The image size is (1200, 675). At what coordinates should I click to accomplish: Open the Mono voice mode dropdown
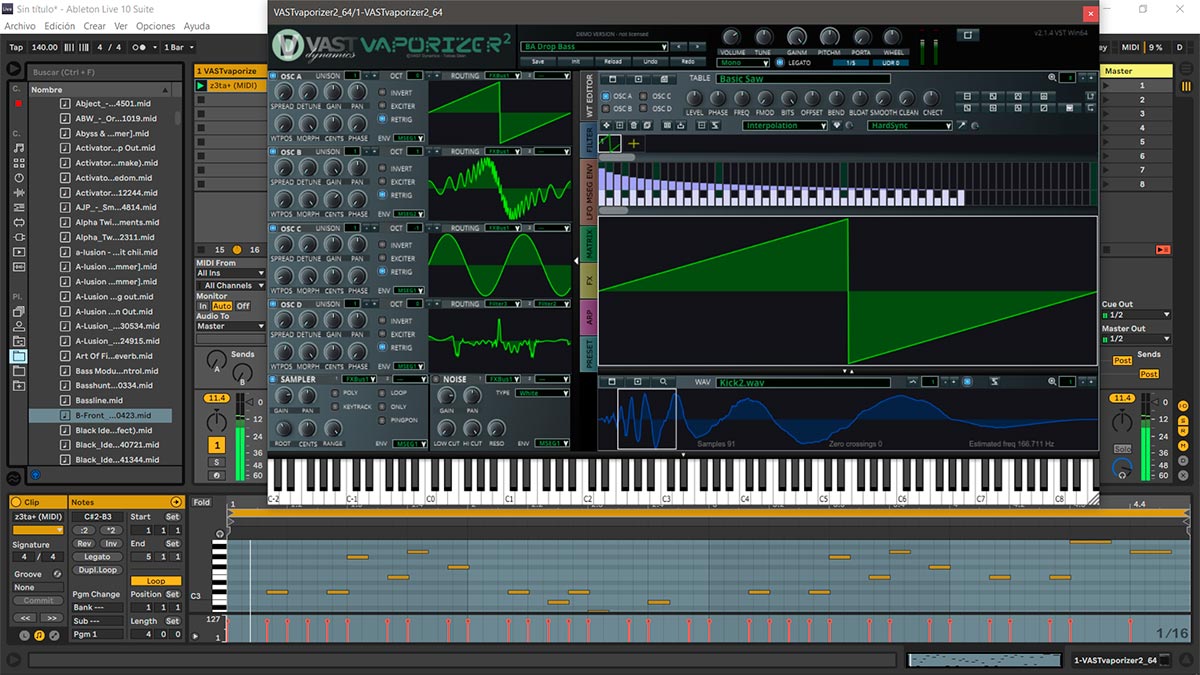[x=744, y=62]
